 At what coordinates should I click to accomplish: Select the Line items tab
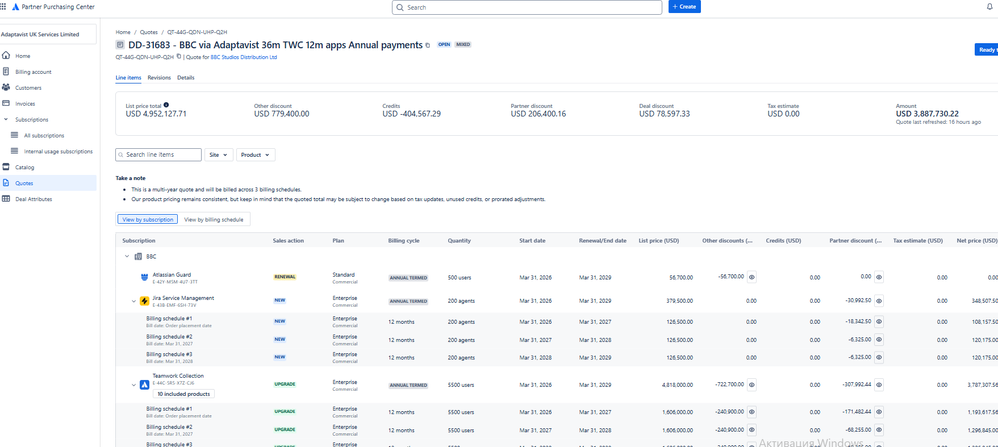pos(129,78)
